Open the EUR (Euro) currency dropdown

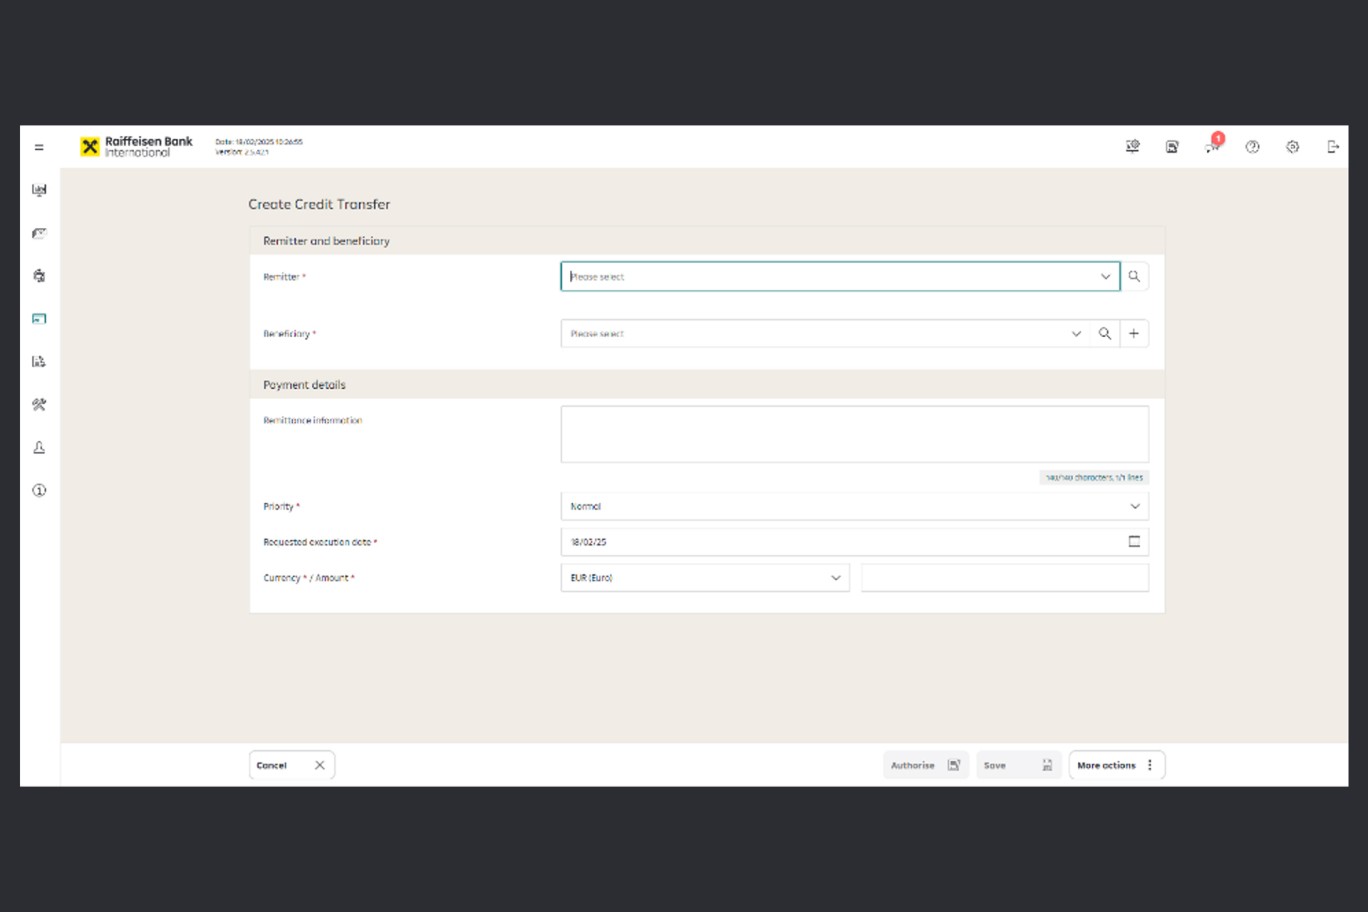coord(705,578)
